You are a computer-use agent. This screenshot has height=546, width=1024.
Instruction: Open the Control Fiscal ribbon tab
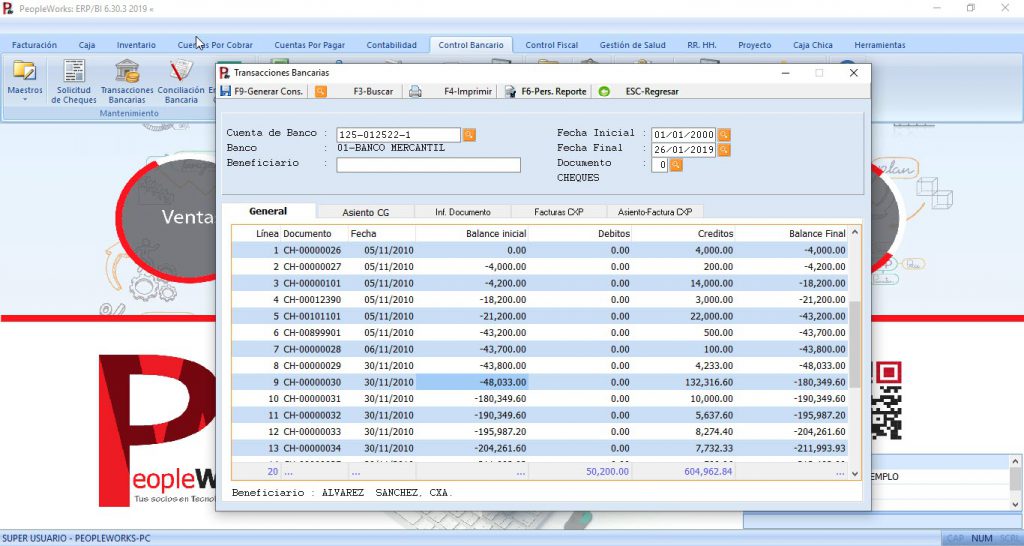tap(551, 45)
